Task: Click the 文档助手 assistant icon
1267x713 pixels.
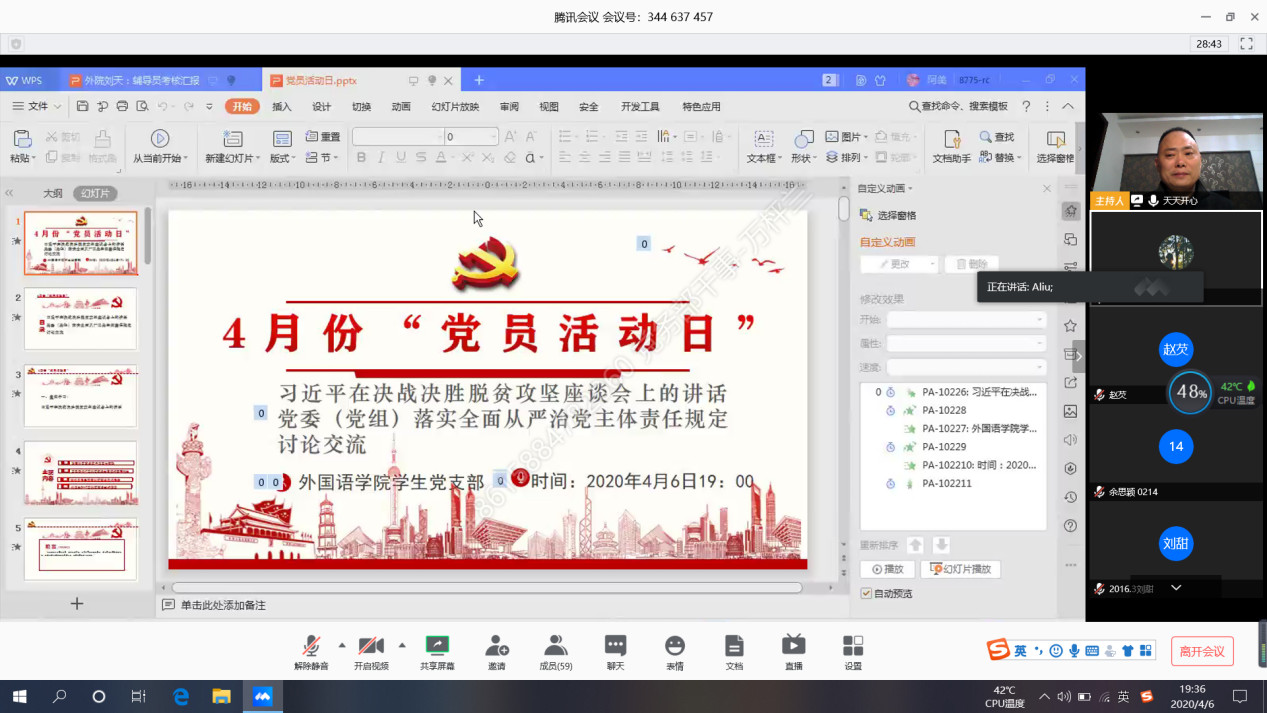Action: [951, 138]
